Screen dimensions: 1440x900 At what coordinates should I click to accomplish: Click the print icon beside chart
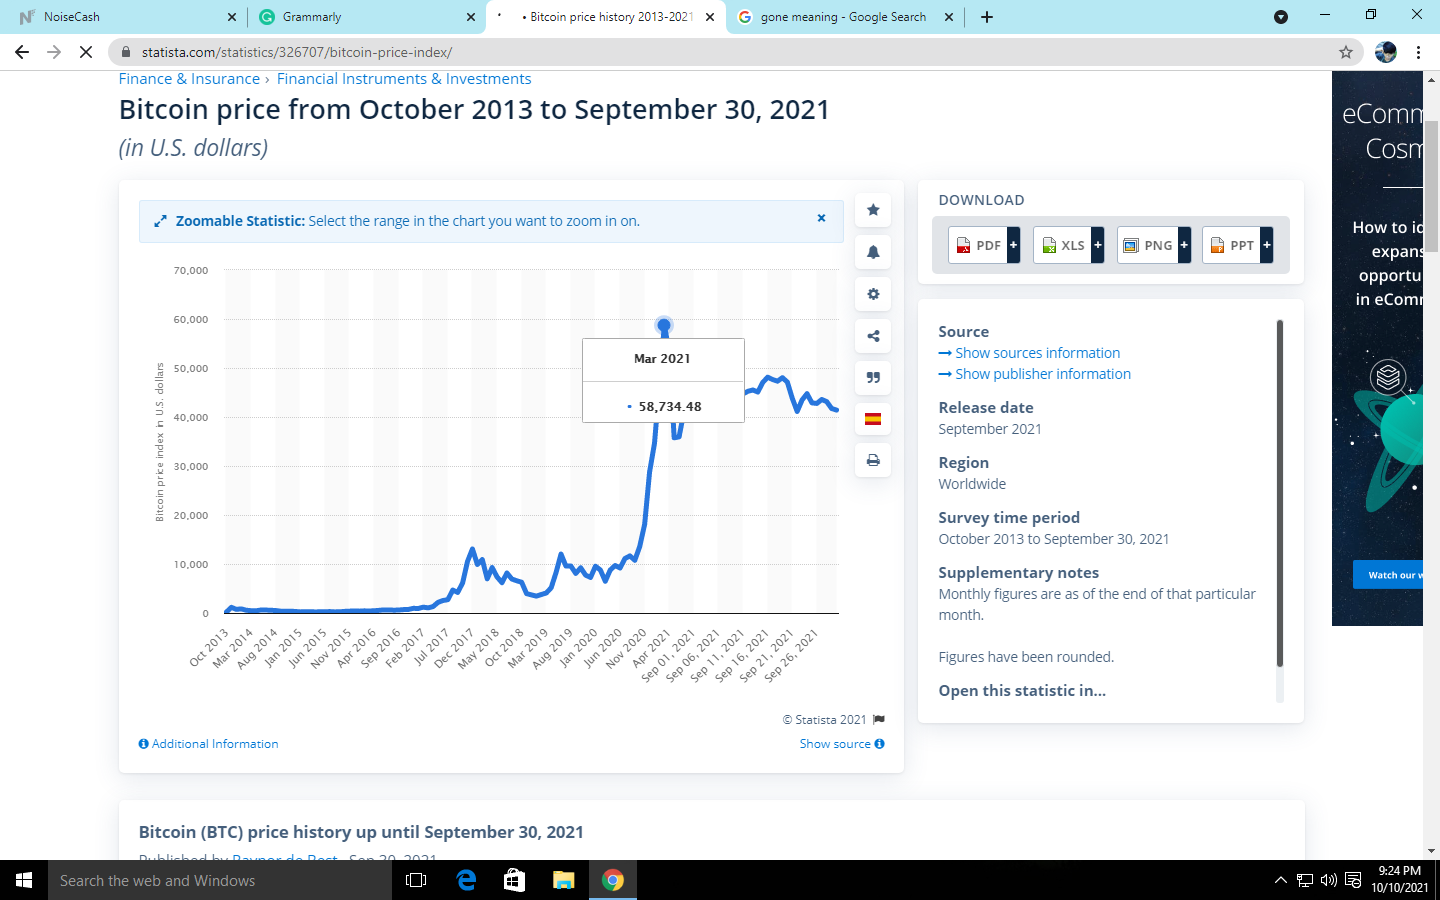point(873,460)
